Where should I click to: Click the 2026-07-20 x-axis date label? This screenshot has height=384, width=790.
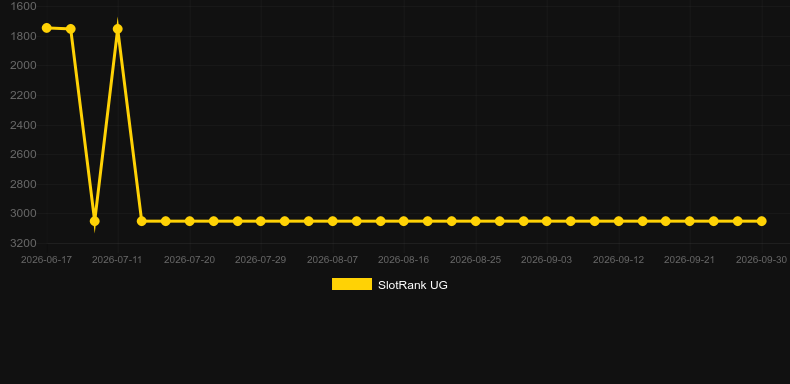pos(189,260)
